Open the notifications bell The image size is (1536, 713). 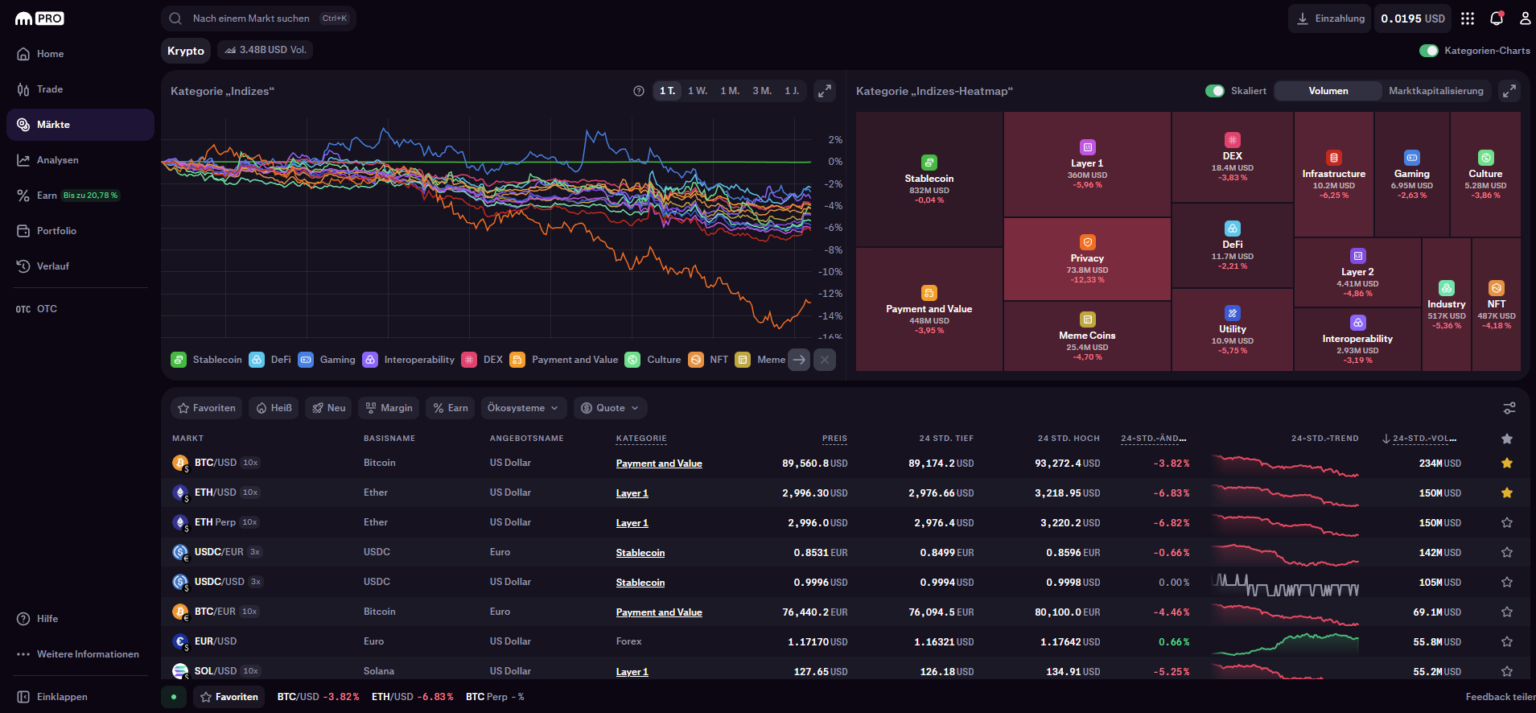coord(1497,17)
